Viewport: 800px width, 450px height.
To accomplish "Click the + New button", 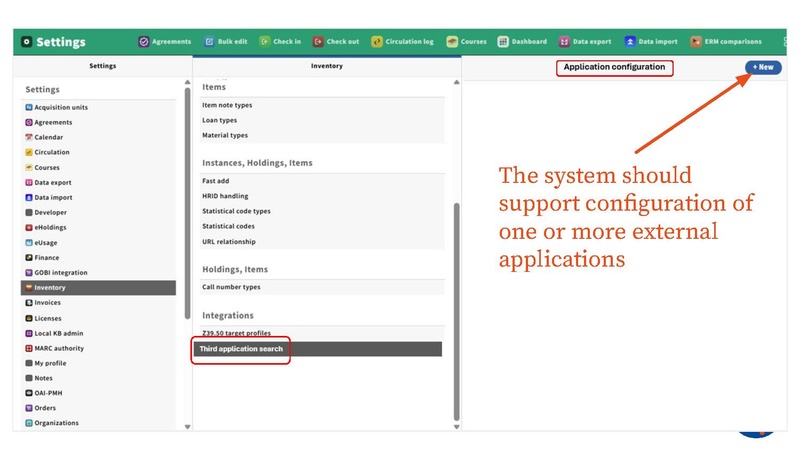I will pos(763,67).
